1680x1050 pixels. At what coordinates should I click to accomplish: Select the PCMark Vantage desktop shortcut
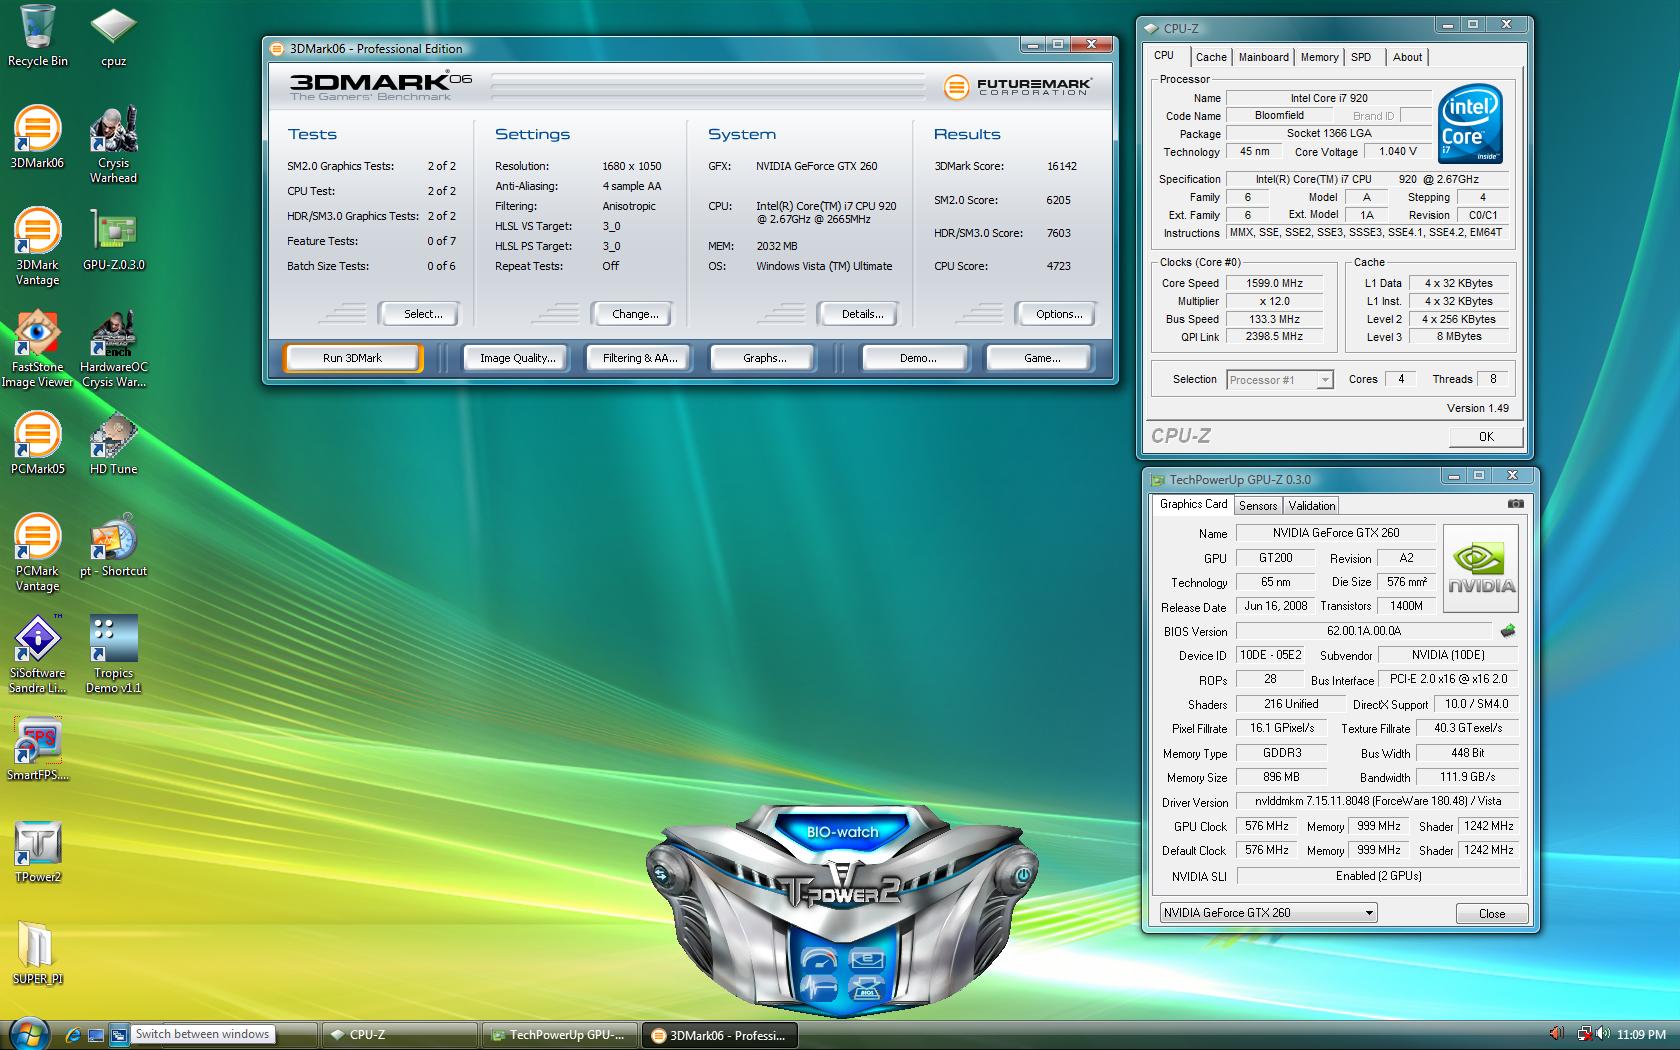(37, 553)
